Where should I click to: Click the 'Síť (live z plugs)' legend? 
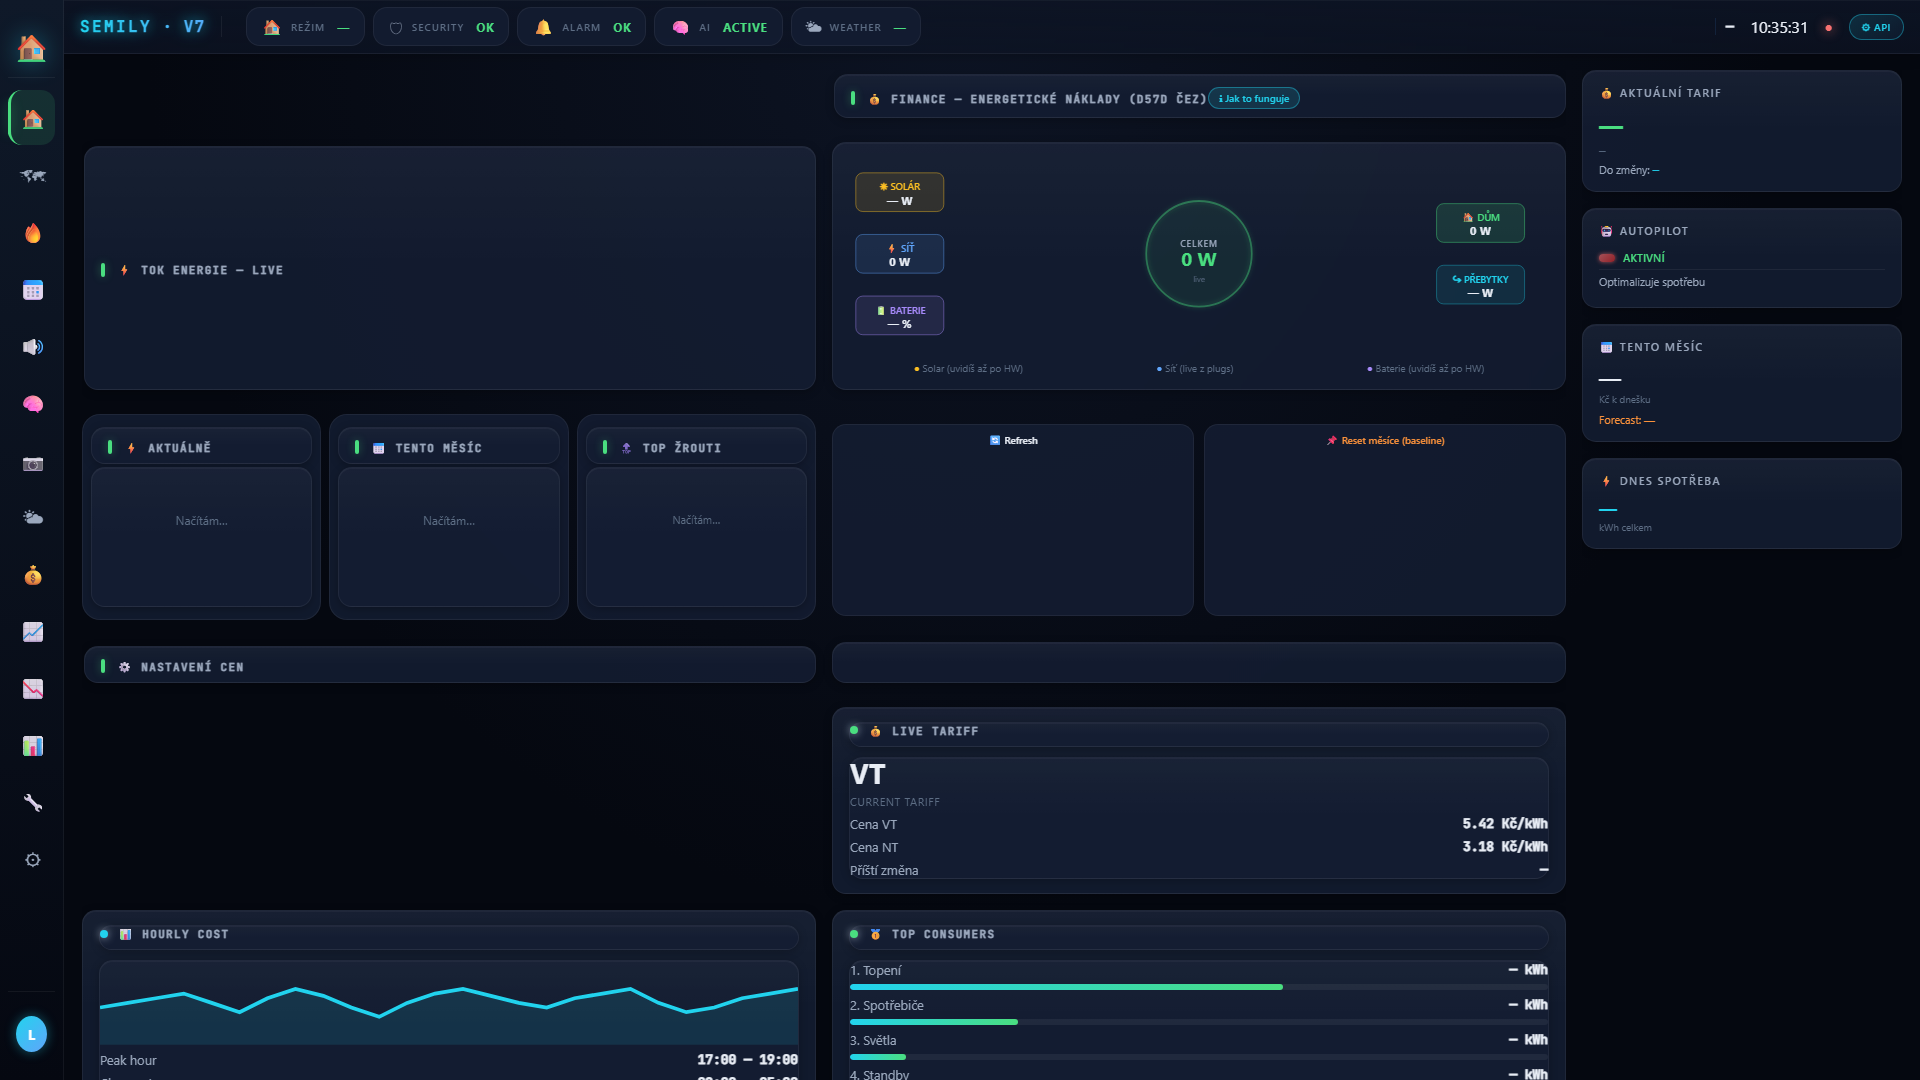(1195, 369)
